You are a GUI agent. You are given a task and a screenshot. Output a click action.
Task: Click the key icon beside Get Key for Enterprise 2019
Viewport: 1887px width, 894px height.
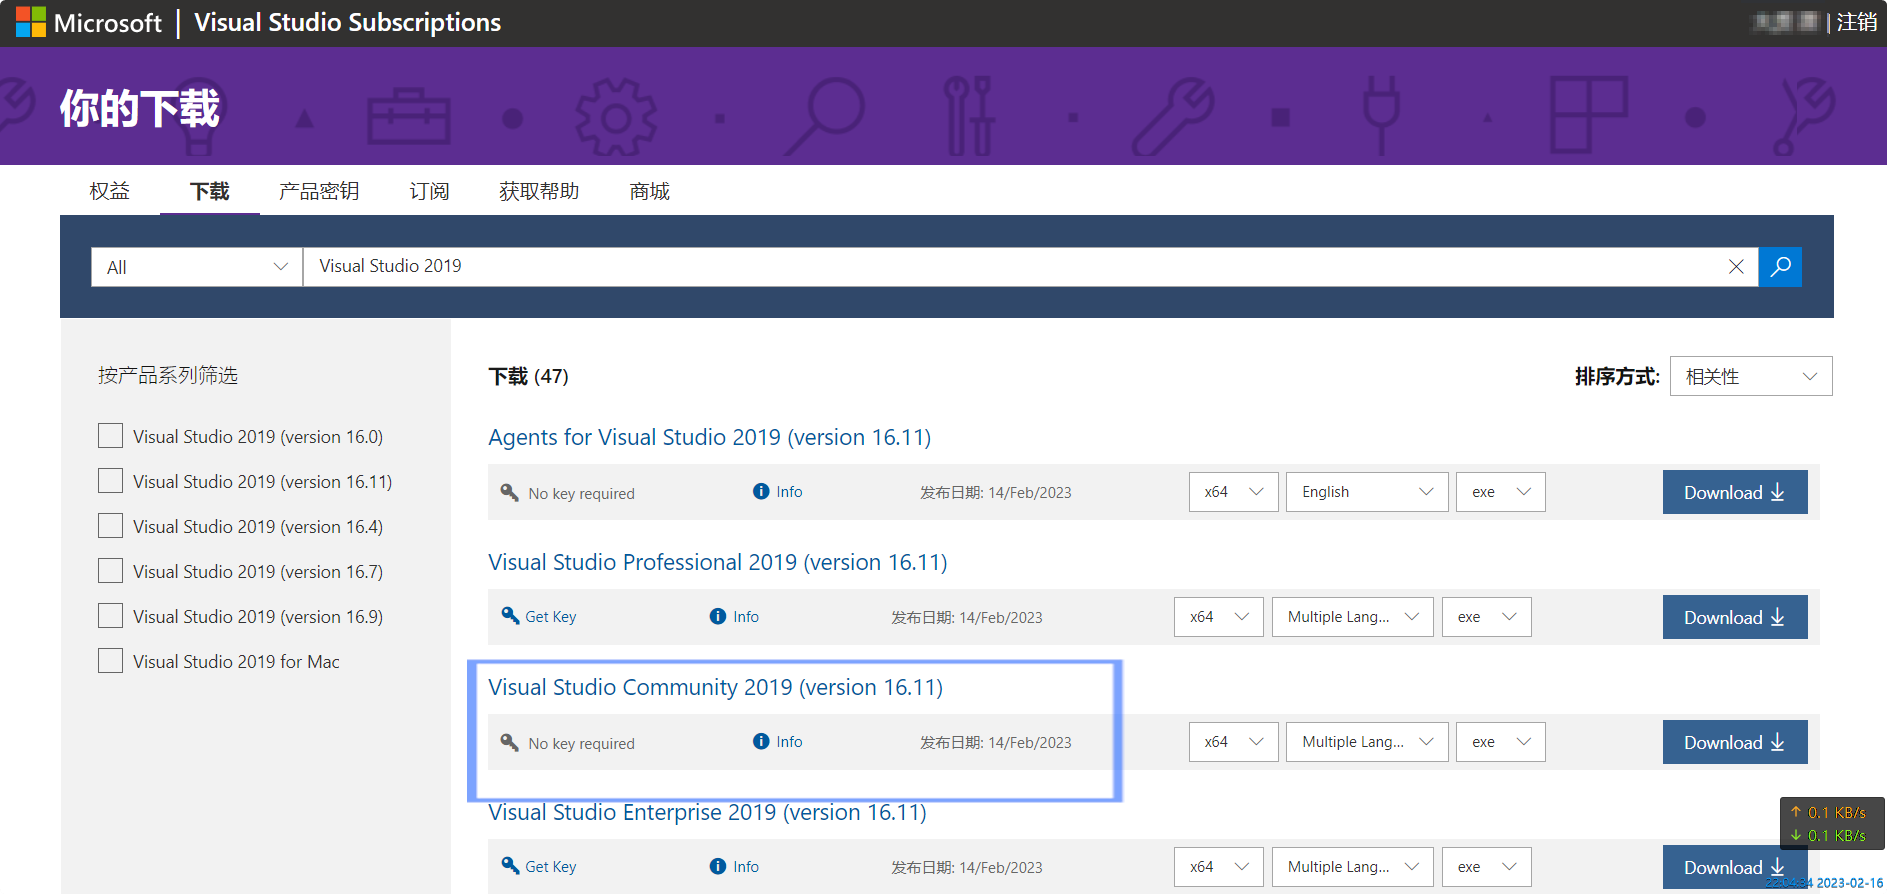click(x=510, y=866)
